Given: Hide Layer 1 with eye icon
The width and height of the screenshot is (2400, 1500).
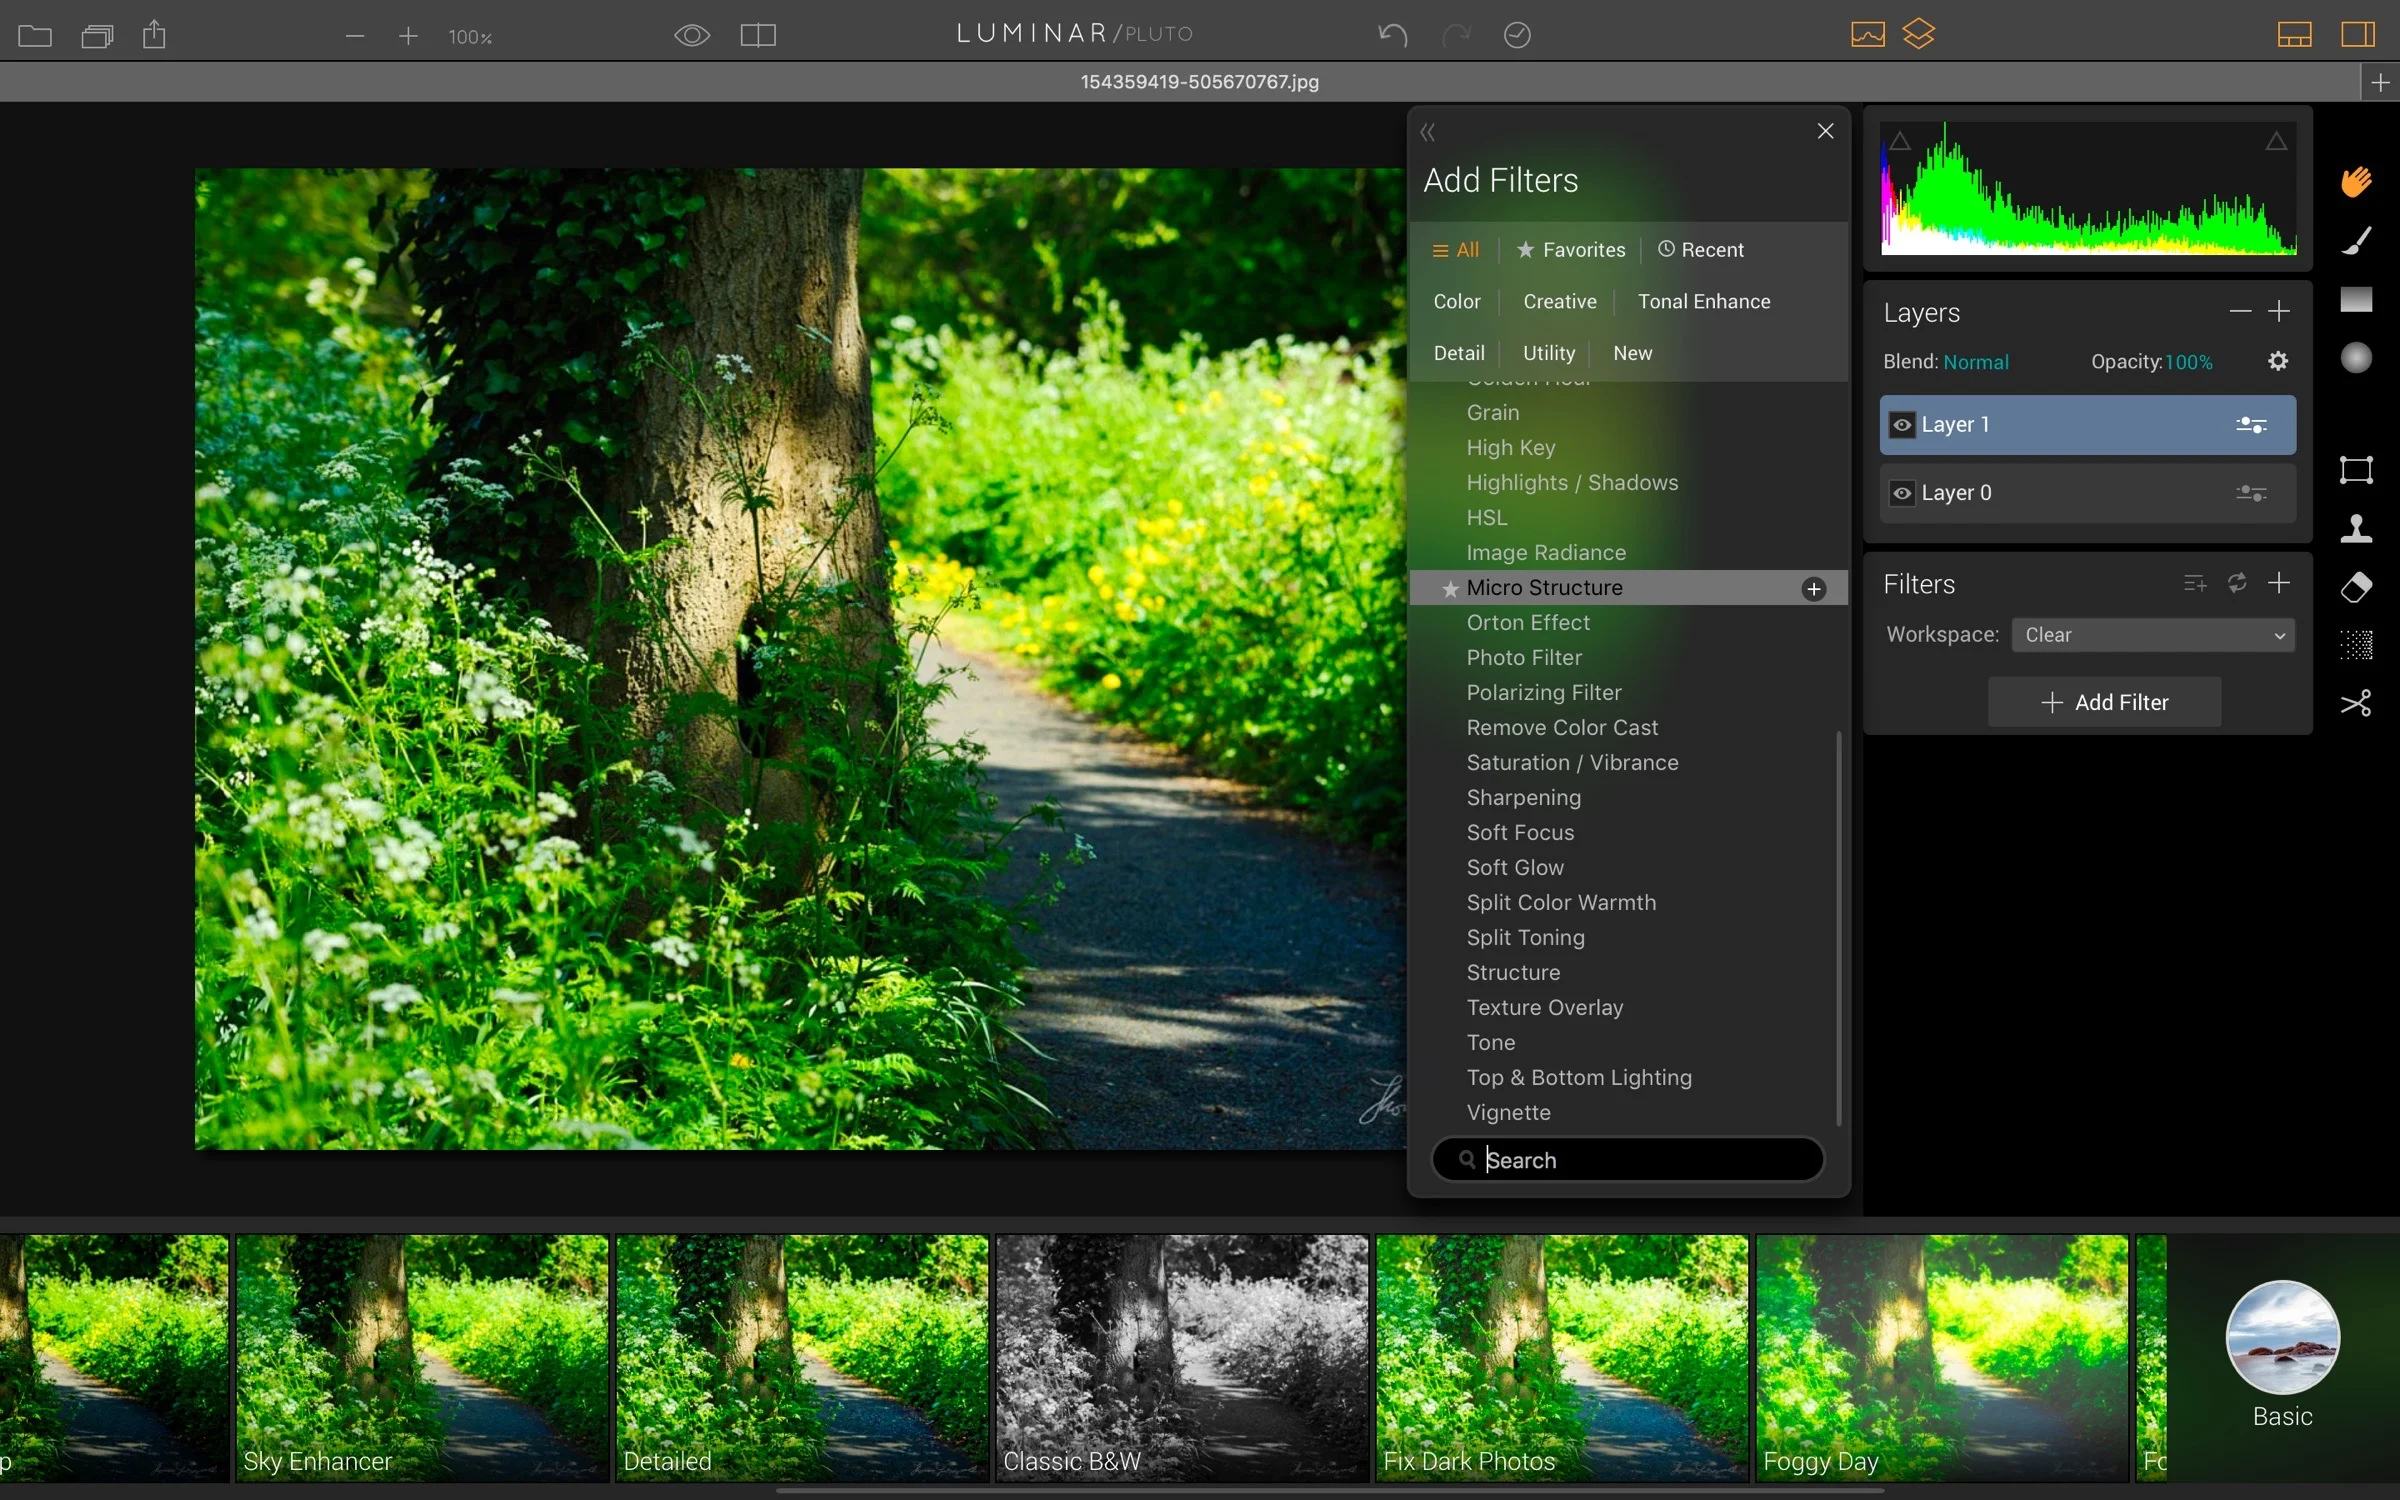Looking at the screenshot, I should pyautogui.click(x=1902, y=425).
